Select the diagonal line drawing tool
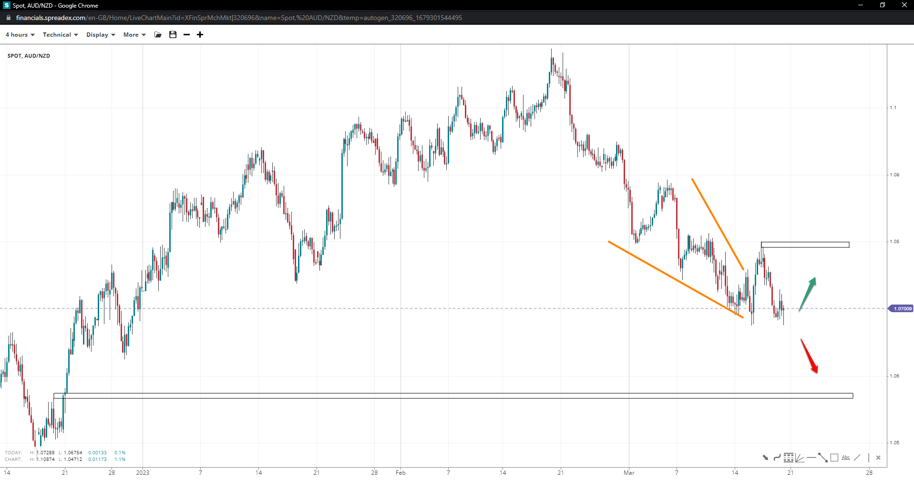Screen dimensions: 914x480 pyautogui.click(x=857, y=458)
